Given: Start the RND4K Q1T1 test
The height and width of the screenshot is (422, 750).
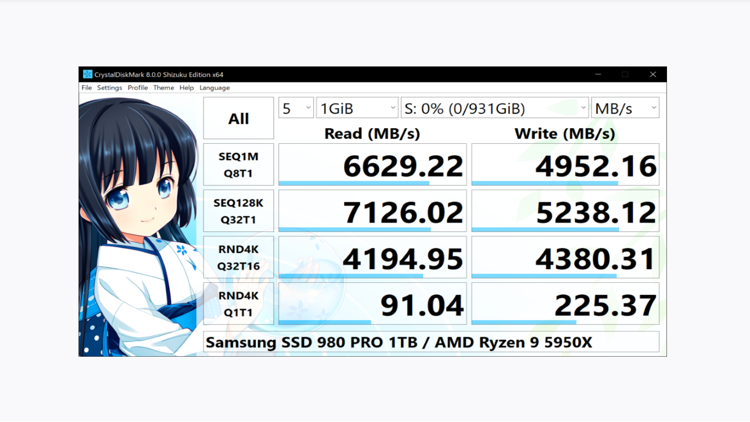Looking at the screenshot, I should (238, 304).
